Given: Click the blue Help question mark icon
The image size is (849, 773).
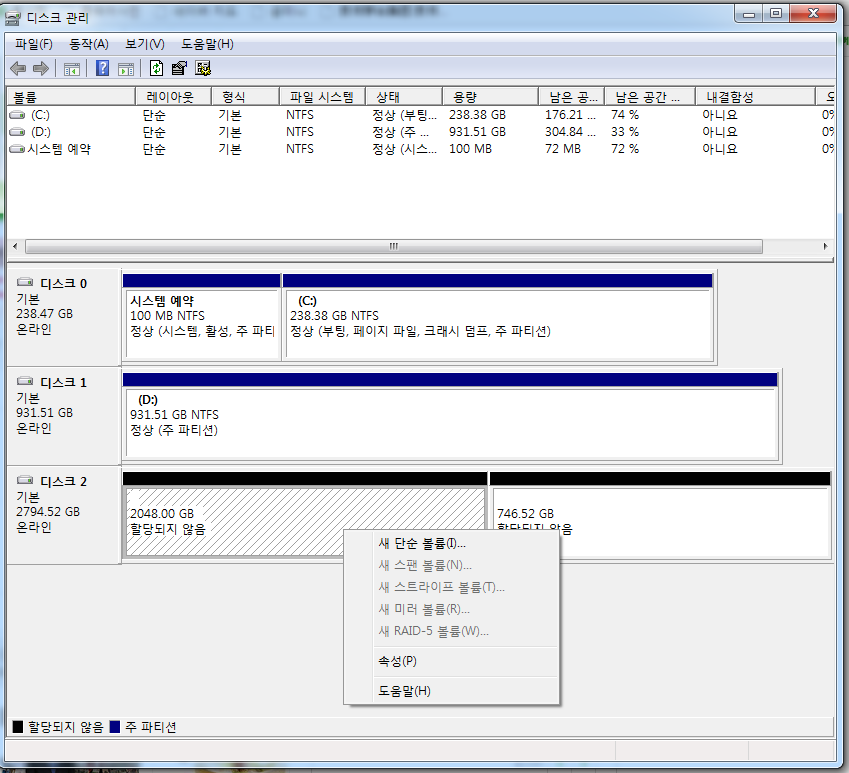Looking at the screenshot, I should pos(102,68).
